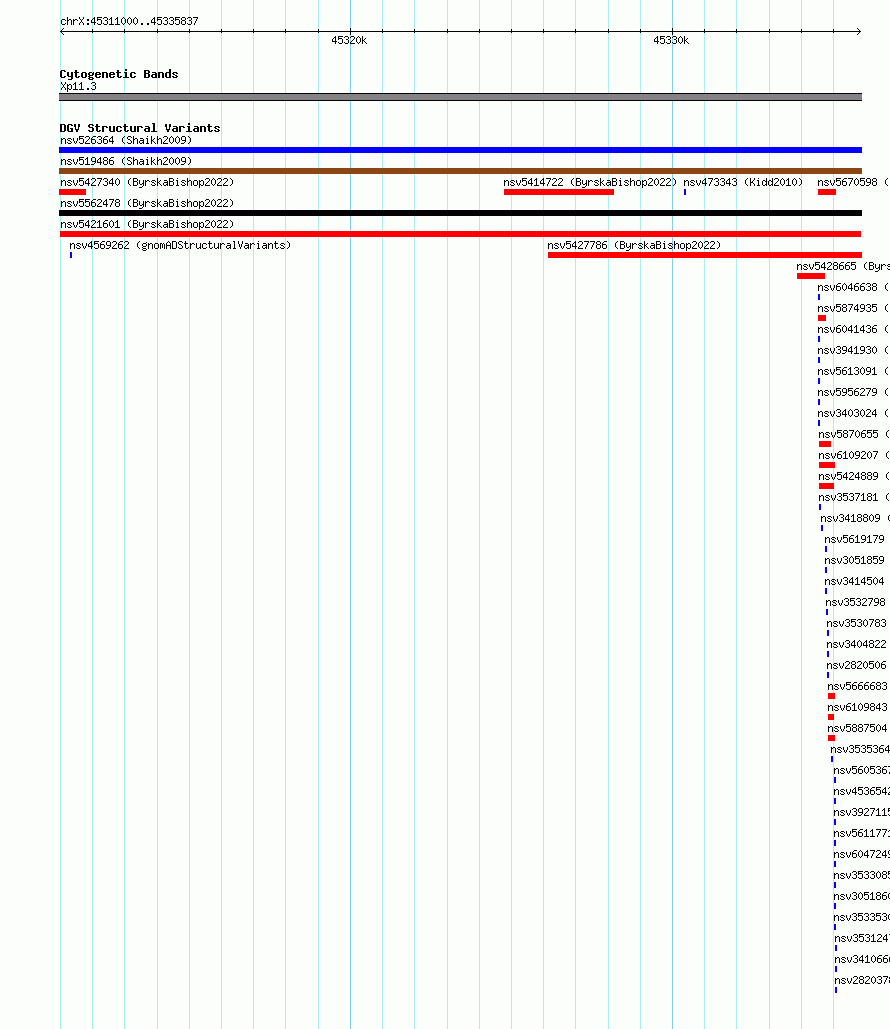890x1029 pixels.
Task: Click the nsv5421601 (ByrskaBishop2022) label
Action: point(147,224)
